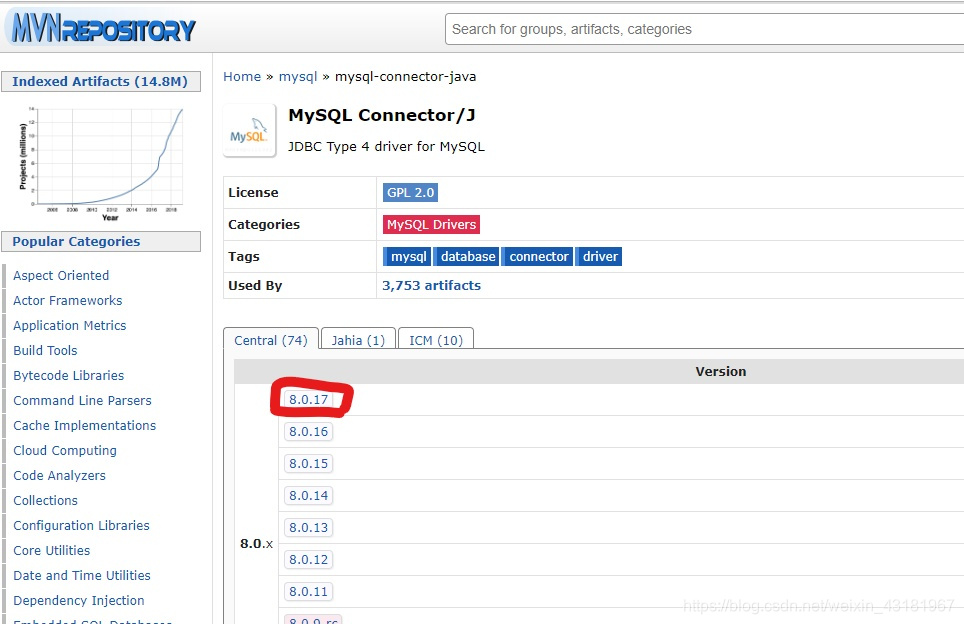The image size is (964, 624).
Task: Select the driver tag
Action: click(599, 256)
